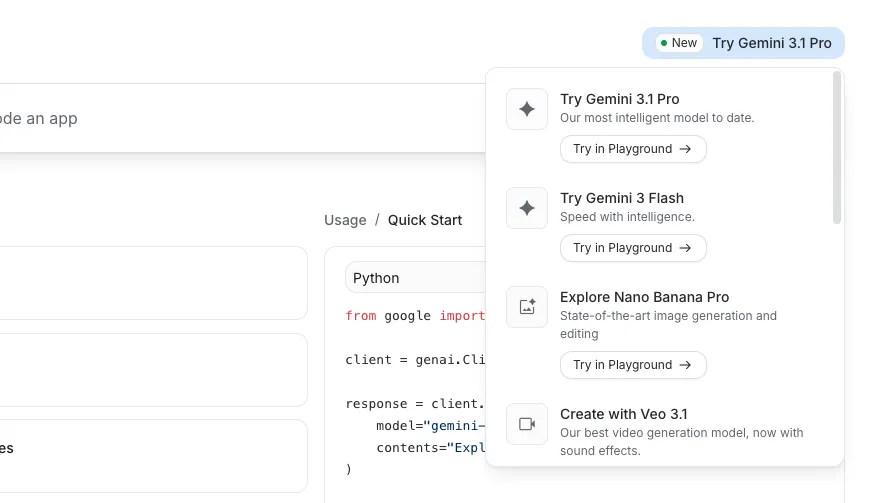Choose Create with Veo 3.1 heading
Image resolution: width=875 pixels, height=503 pixels.
tap(623, 414)
